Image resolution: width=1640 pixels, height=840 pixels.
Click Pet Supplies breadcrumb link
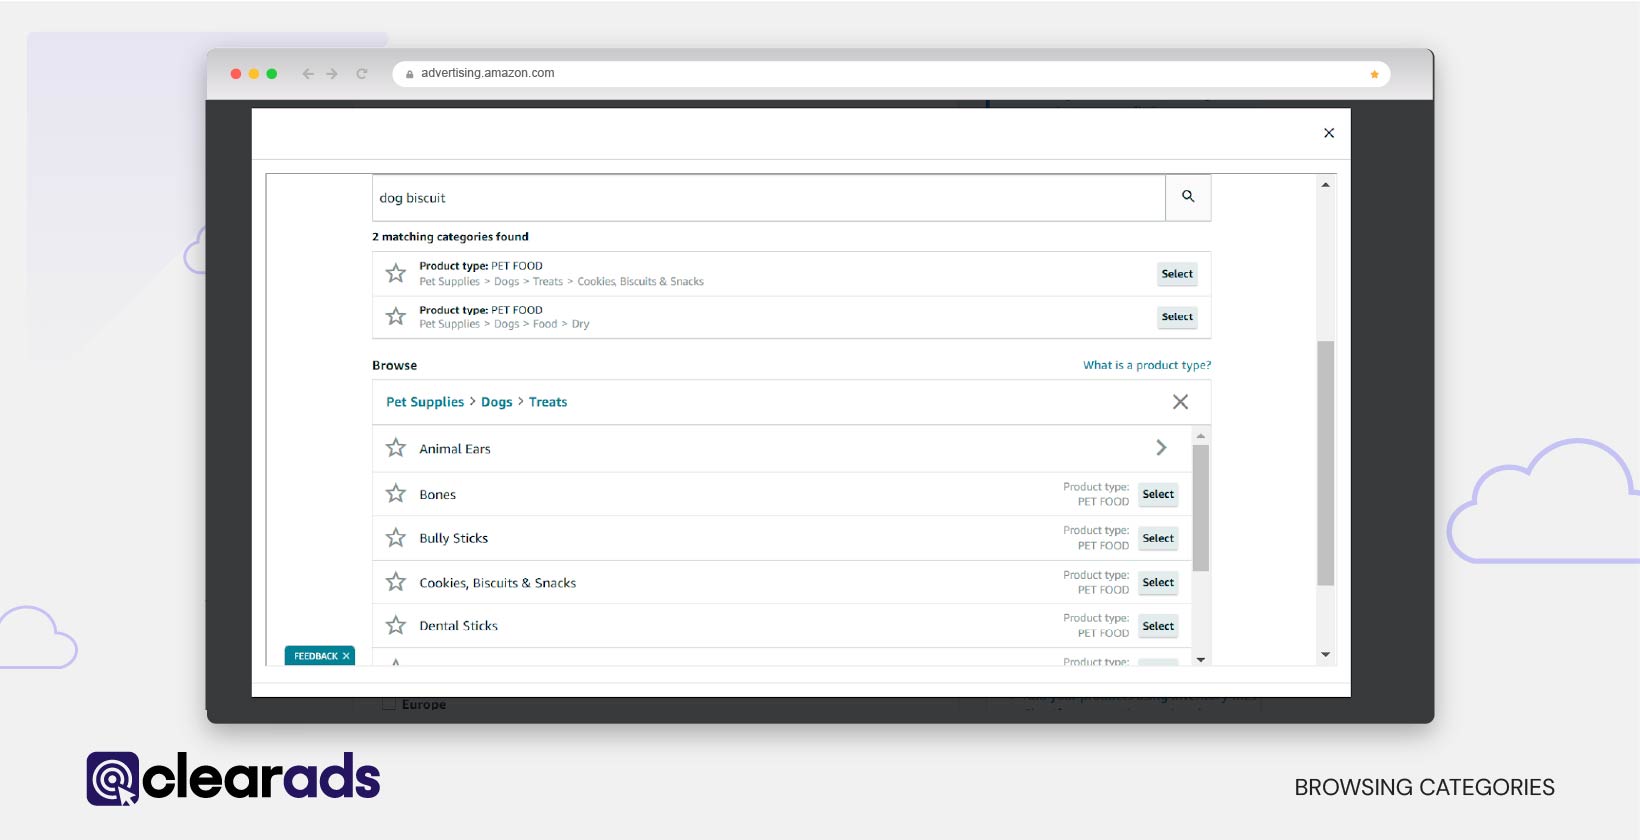coord(425,402)
